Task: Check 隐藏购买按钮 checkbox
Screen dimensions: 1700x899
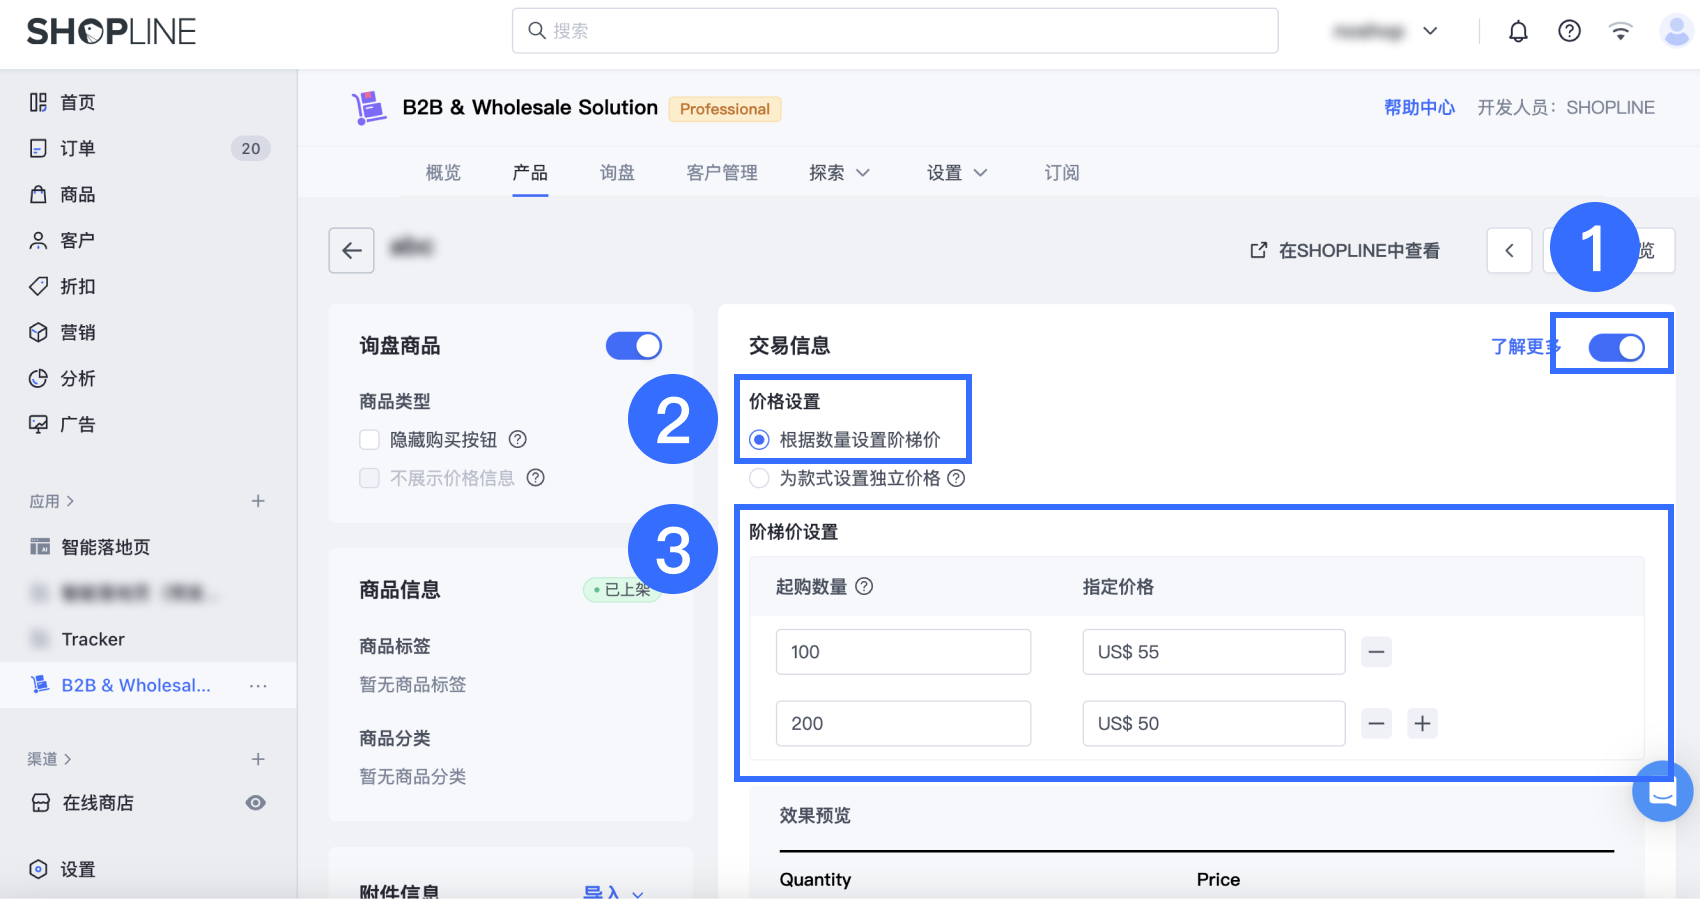Action: [x=370, y=440]
